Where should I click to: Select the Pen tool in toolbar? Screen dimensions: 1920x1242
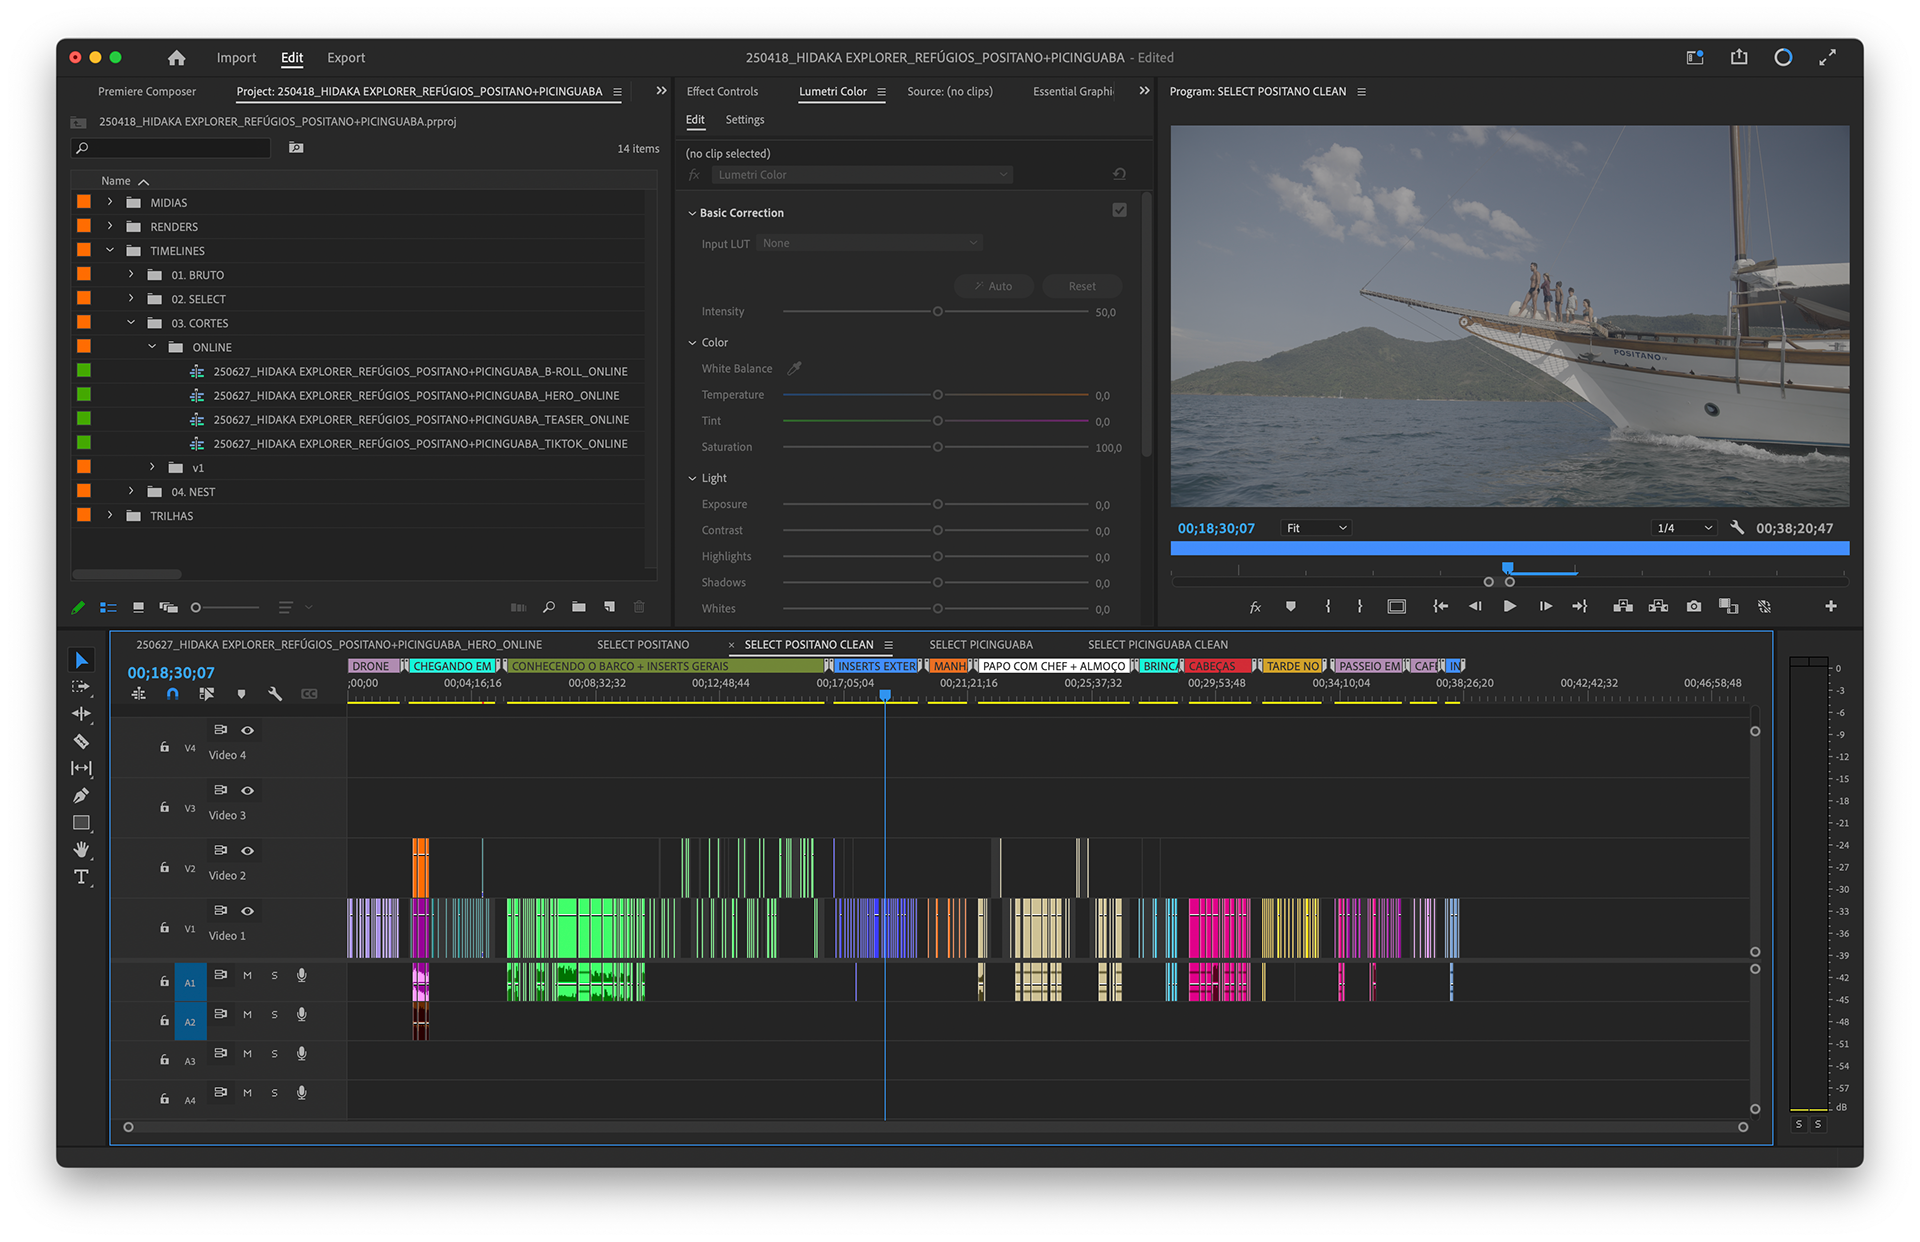81,795
